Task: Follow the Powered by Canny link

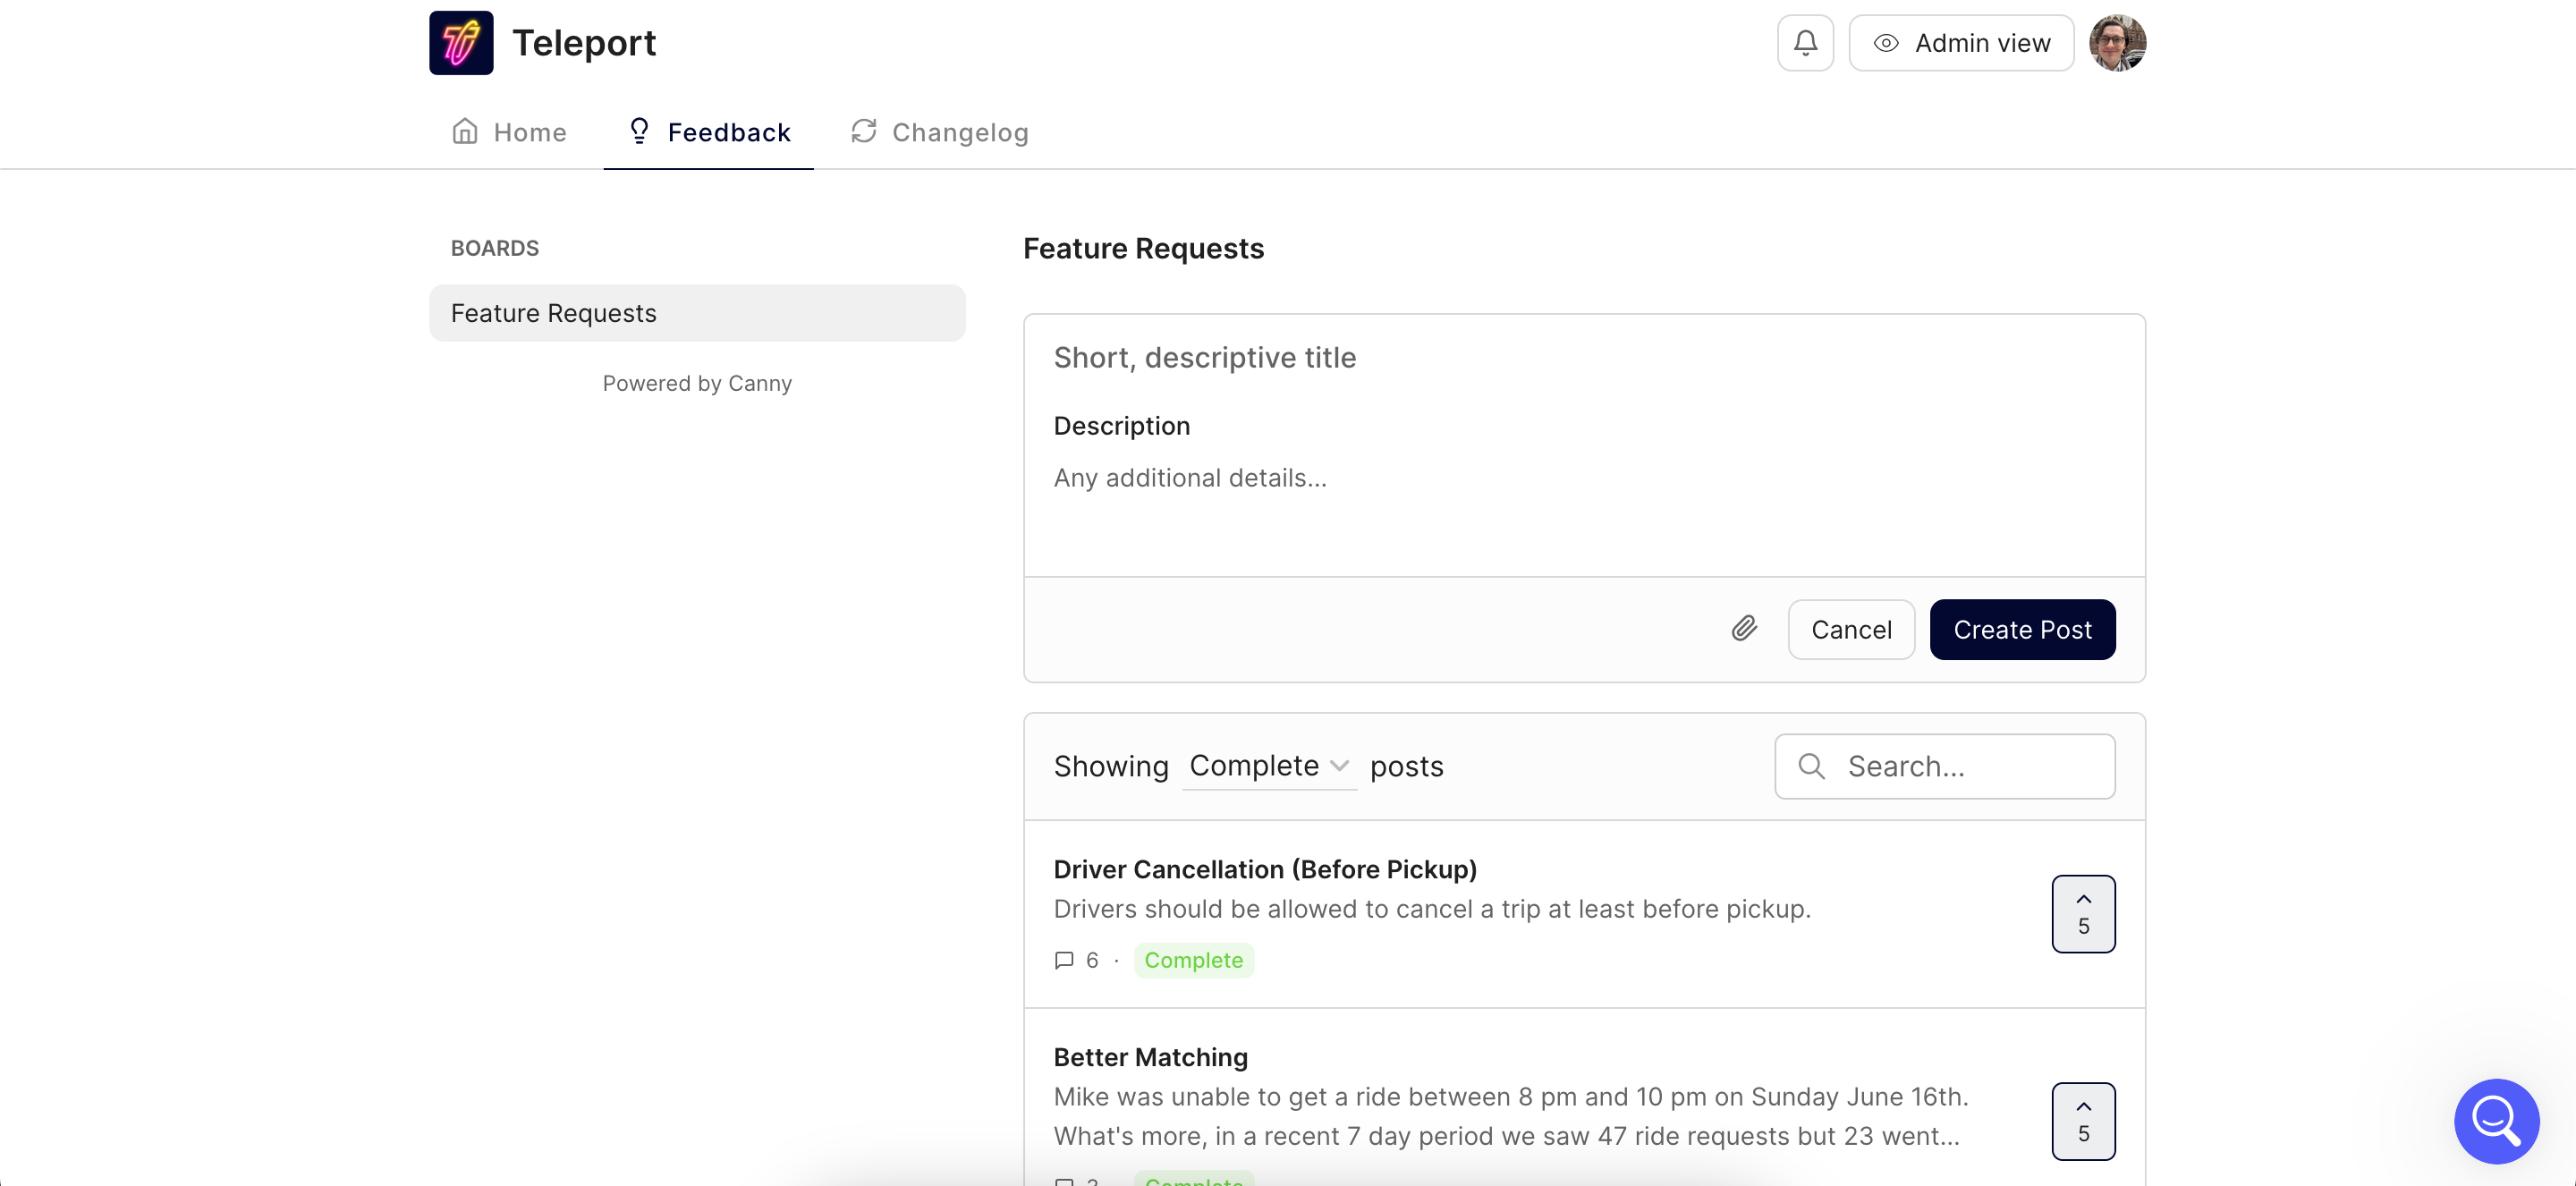Action: pyautogui.click(x=697, y=383)
